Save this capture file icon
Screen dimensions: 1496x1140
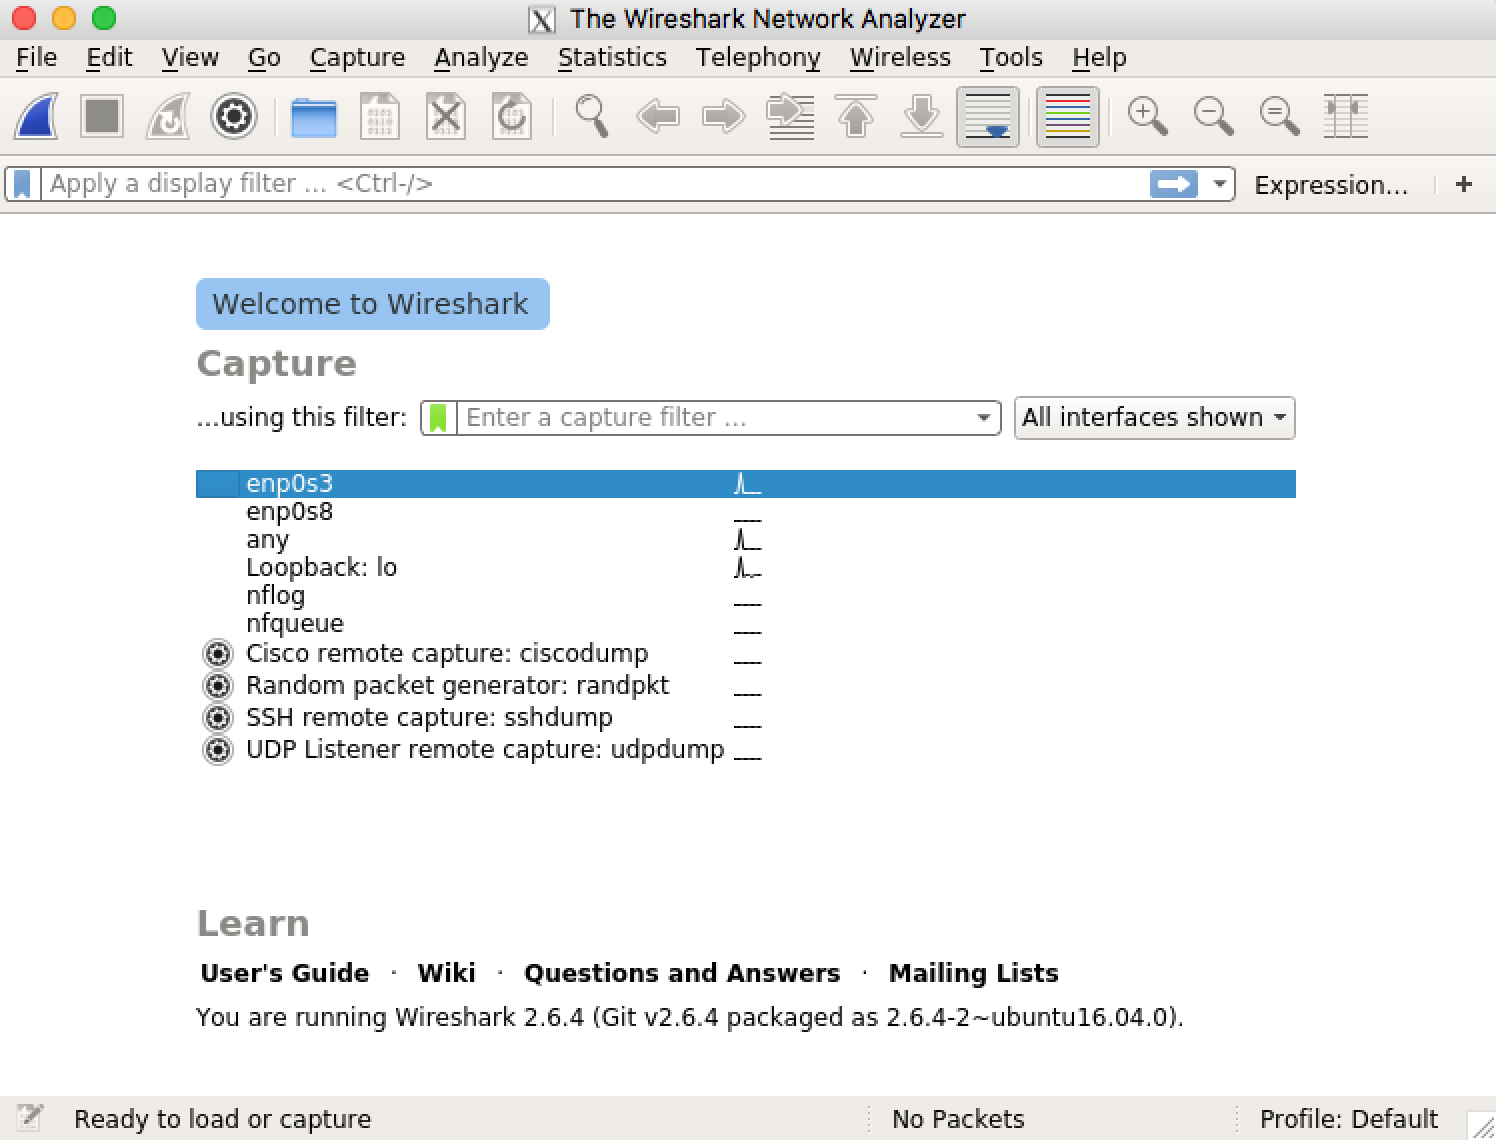coord(379,117)
